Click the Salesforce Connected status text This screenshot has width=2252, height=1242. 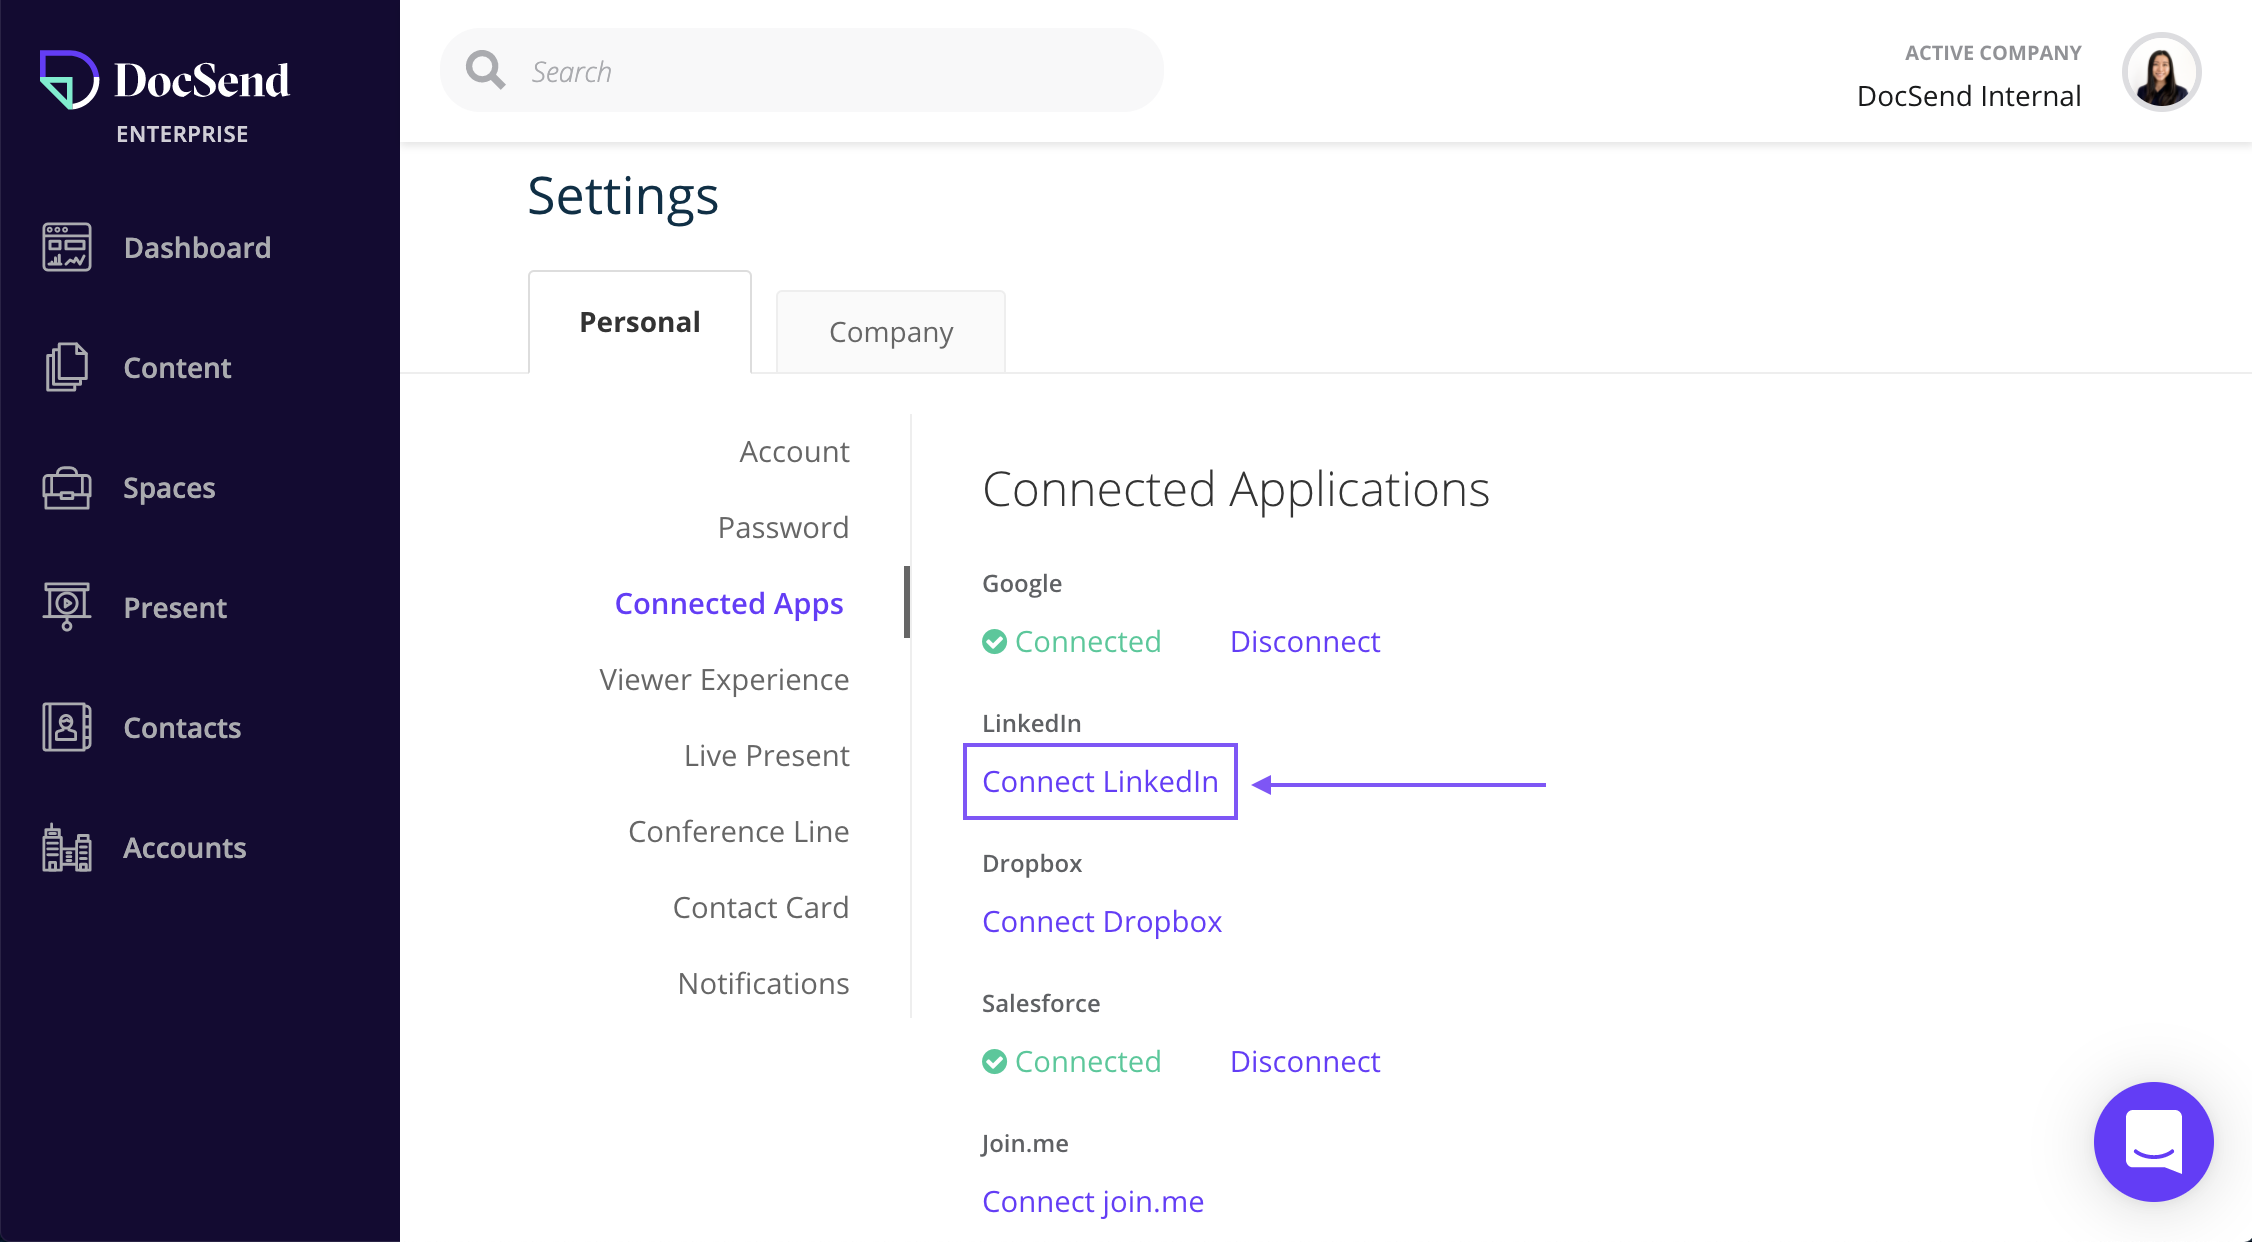[1088, 1061]
